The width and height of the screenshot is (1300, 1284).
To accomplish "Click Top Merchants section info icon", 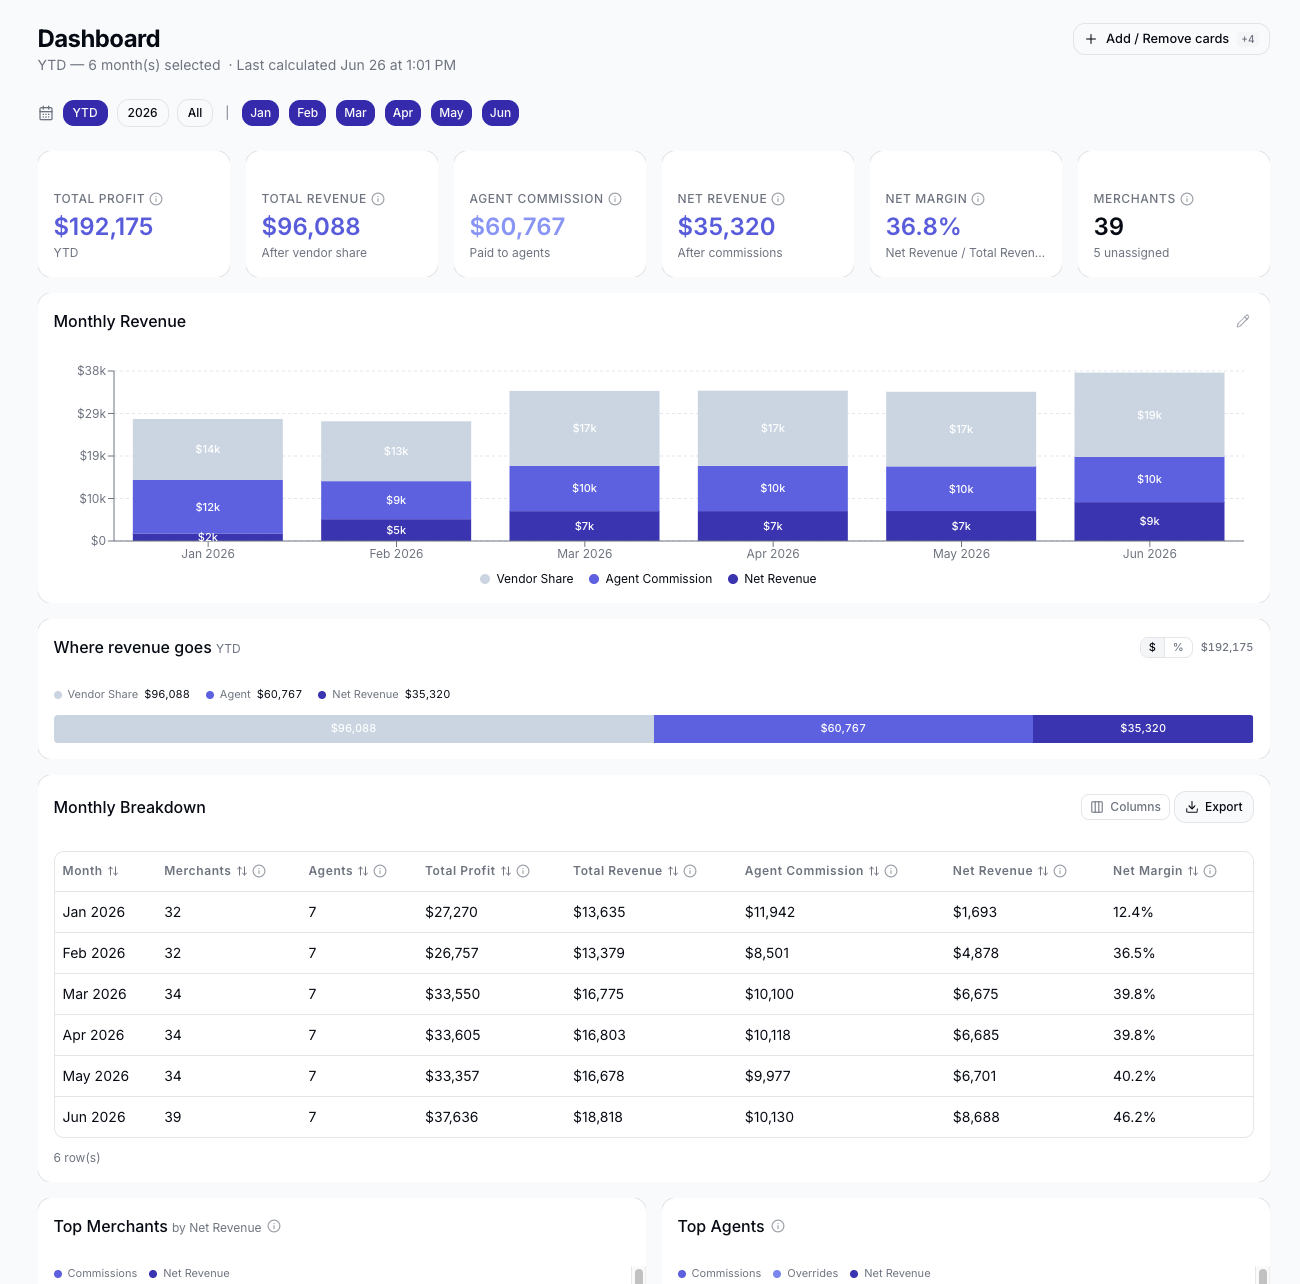I will (274, 1226).
